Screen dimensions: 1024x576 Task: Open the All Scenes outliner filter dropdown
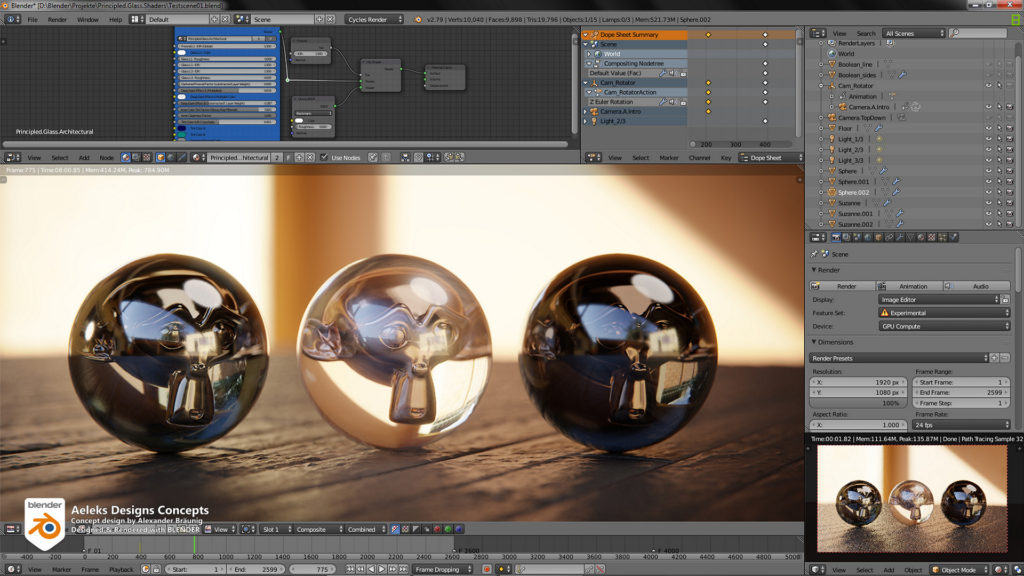(914, 33)
